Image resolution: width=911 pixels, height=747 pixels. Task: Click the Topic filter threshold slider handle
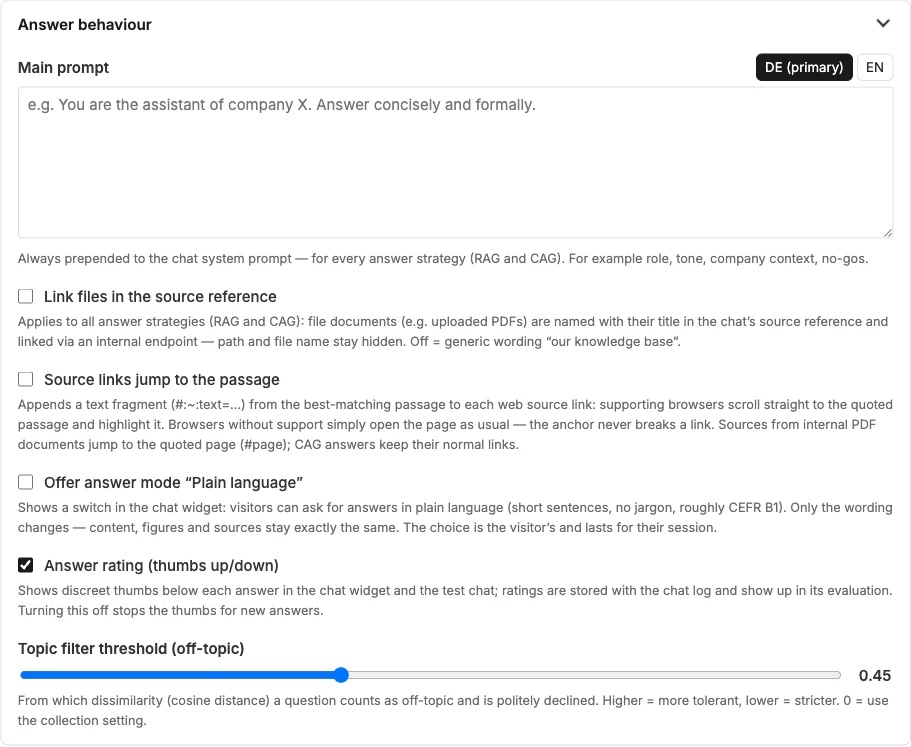[341, 675]
